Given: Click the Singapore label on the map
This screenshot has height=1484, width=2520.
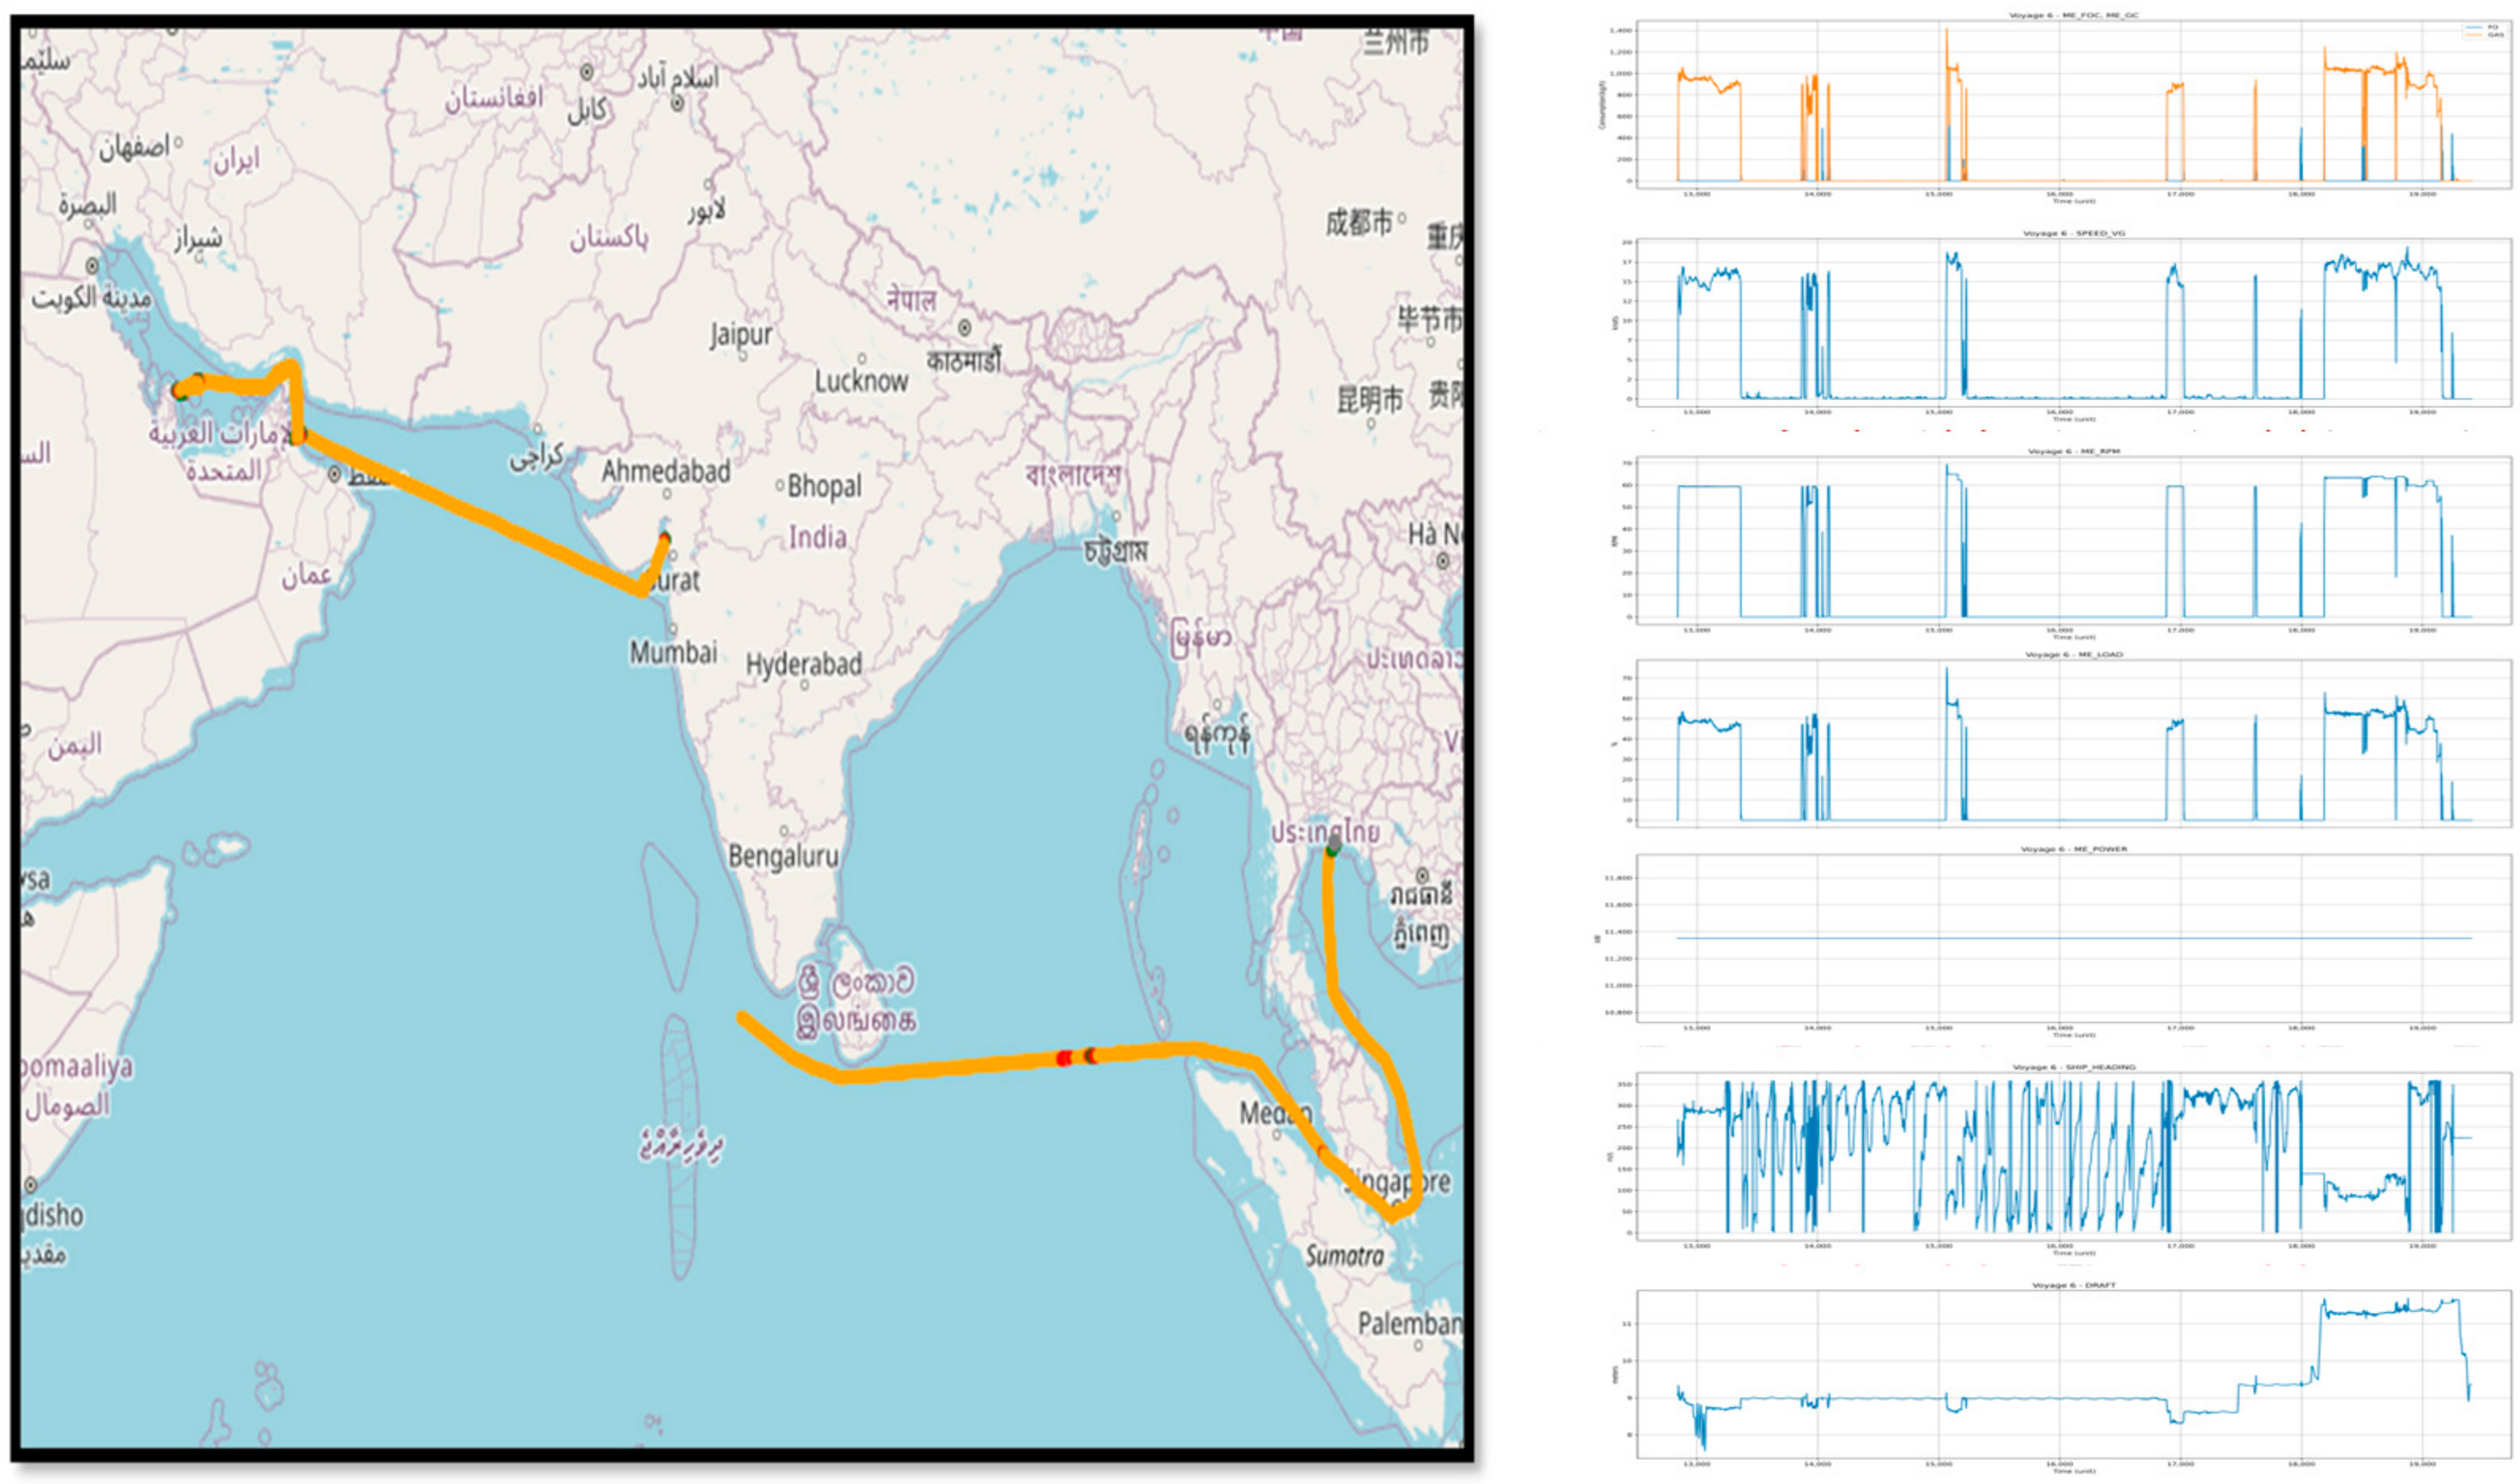Looking at the screenshot, I should 1397,1182.
